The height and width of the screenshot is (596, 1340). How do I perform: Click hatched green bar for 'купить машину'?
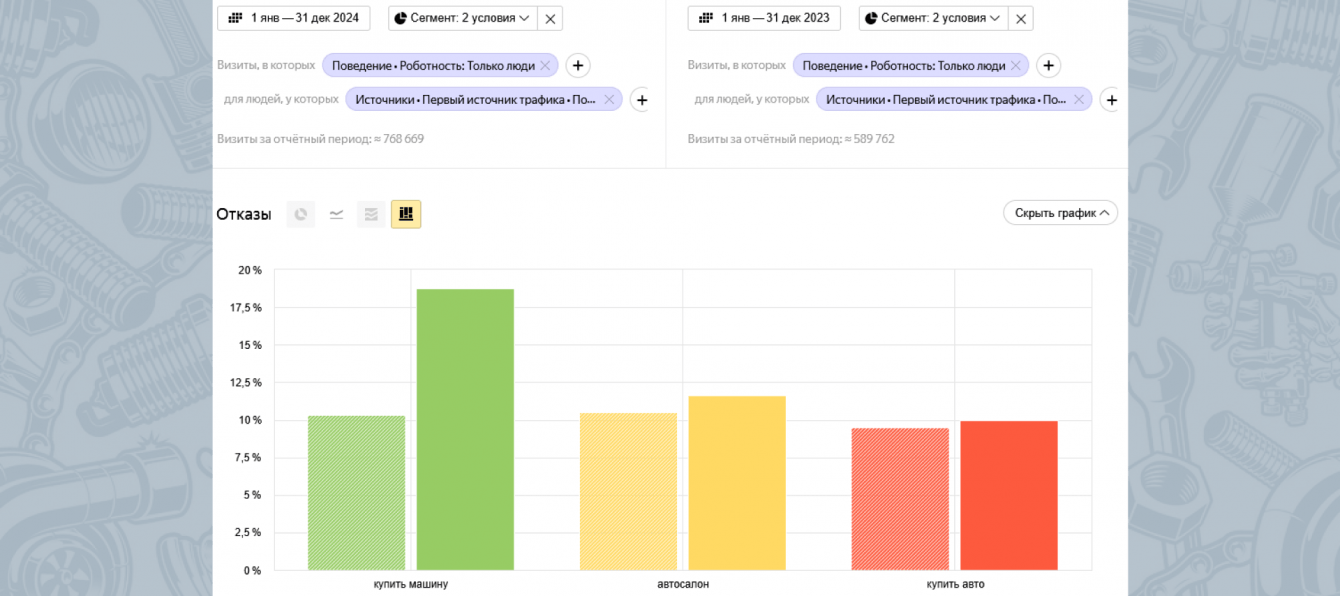click(357, 493)
